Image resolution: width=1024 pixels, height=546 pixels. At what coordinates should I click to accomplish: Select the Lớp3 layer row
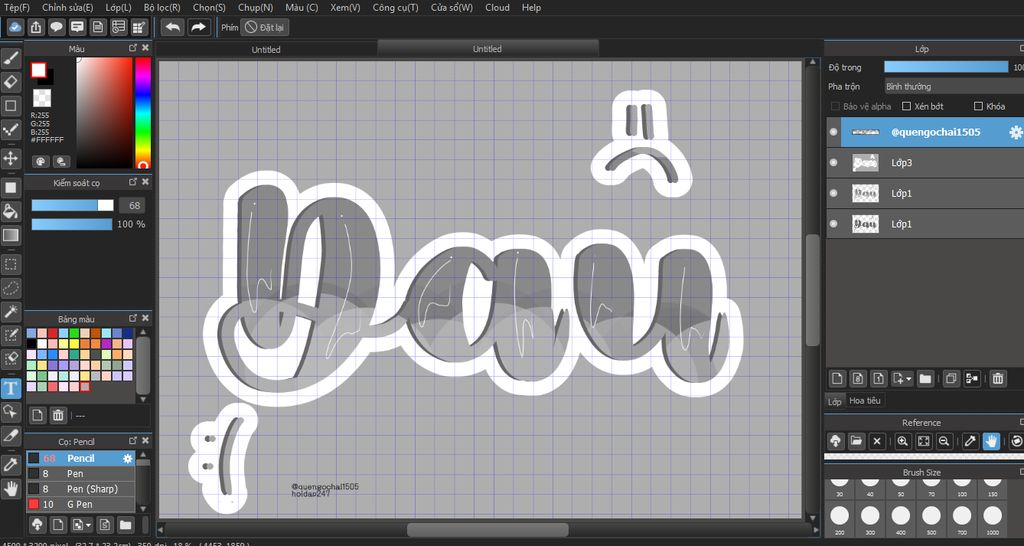pos(925,163)
